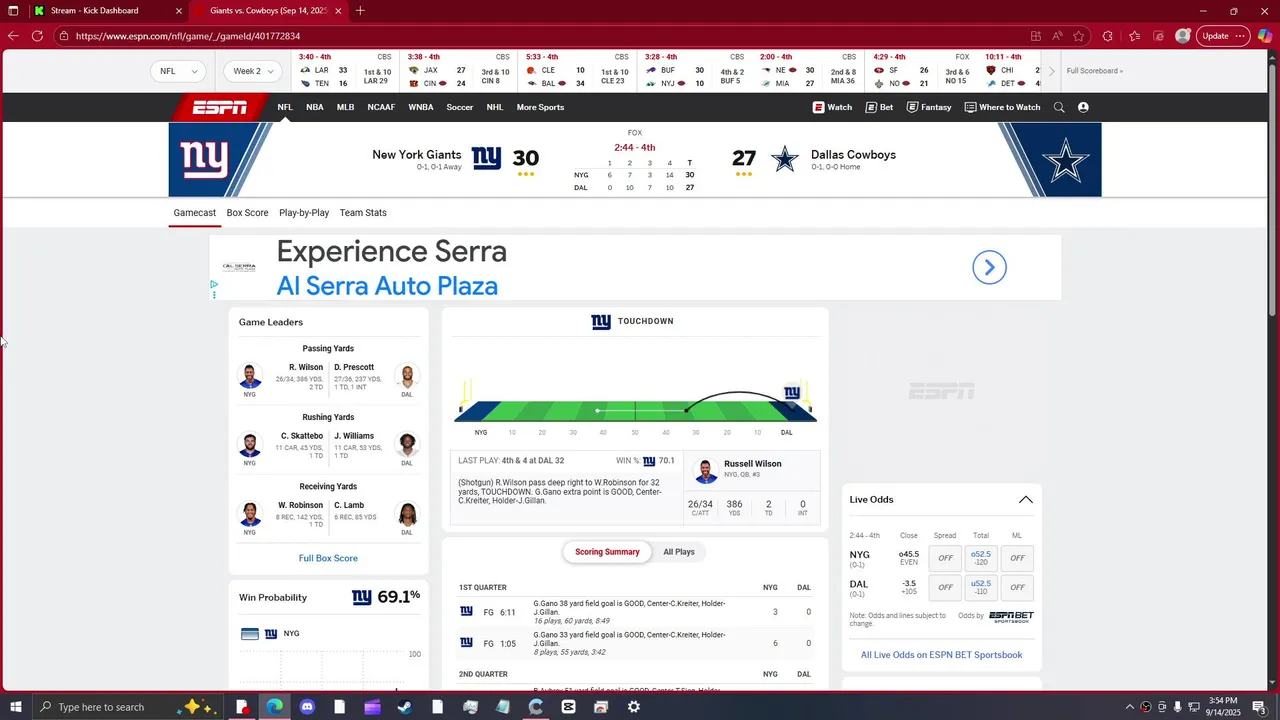1280x720 pixels.
Task: Select NHL in the ESPN menu
Action: 495,107
